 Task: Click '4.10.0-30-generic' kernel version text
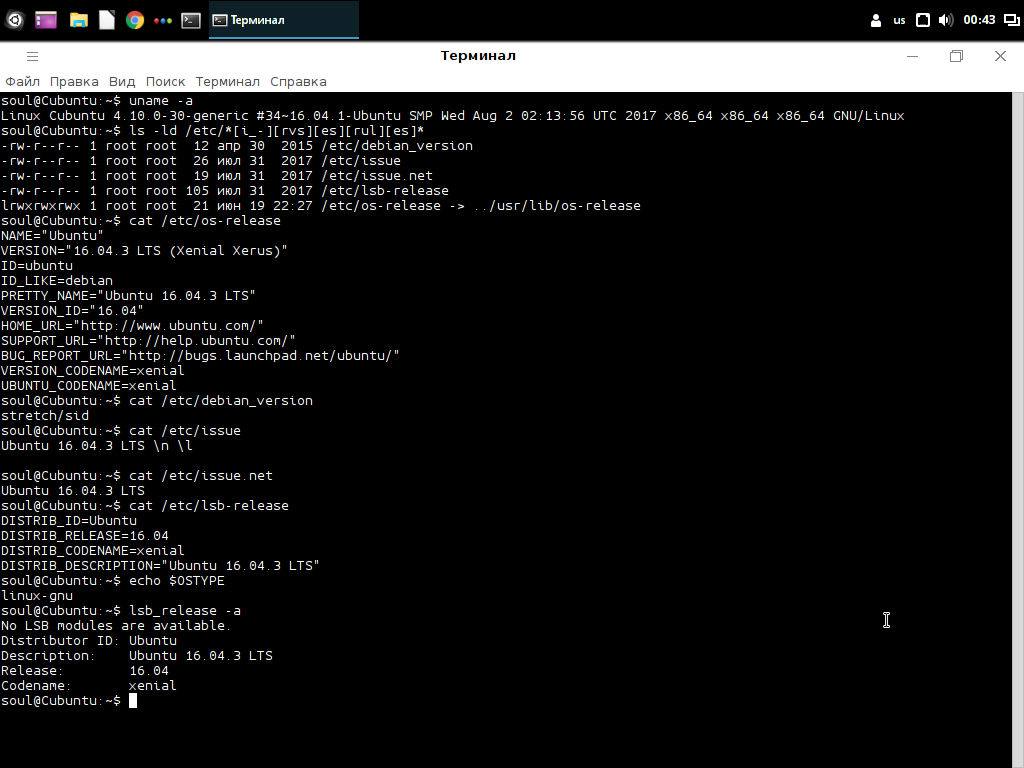click(181, 116)
